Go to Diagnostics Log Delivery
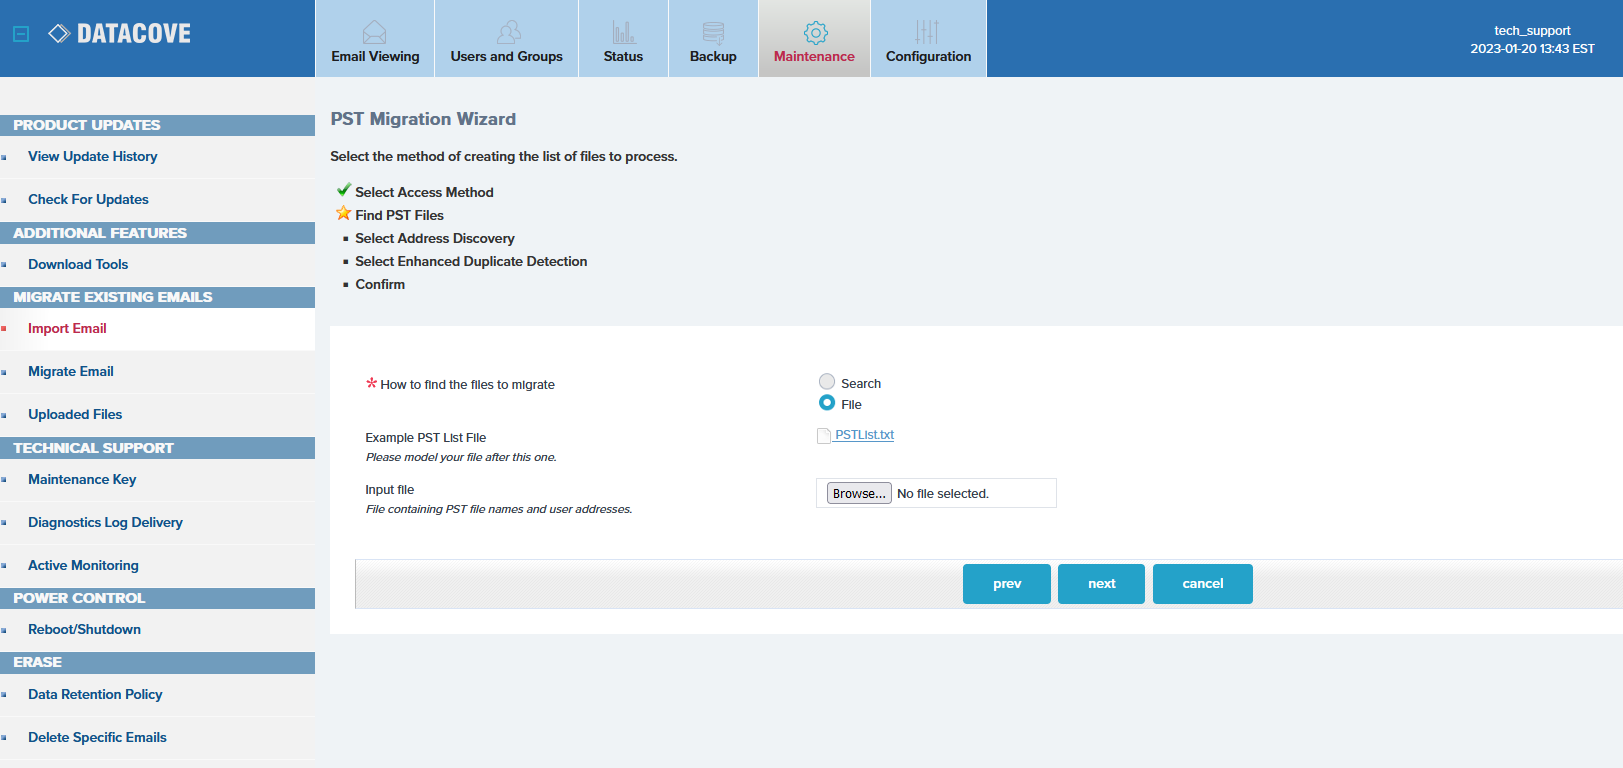 point(105,522)
